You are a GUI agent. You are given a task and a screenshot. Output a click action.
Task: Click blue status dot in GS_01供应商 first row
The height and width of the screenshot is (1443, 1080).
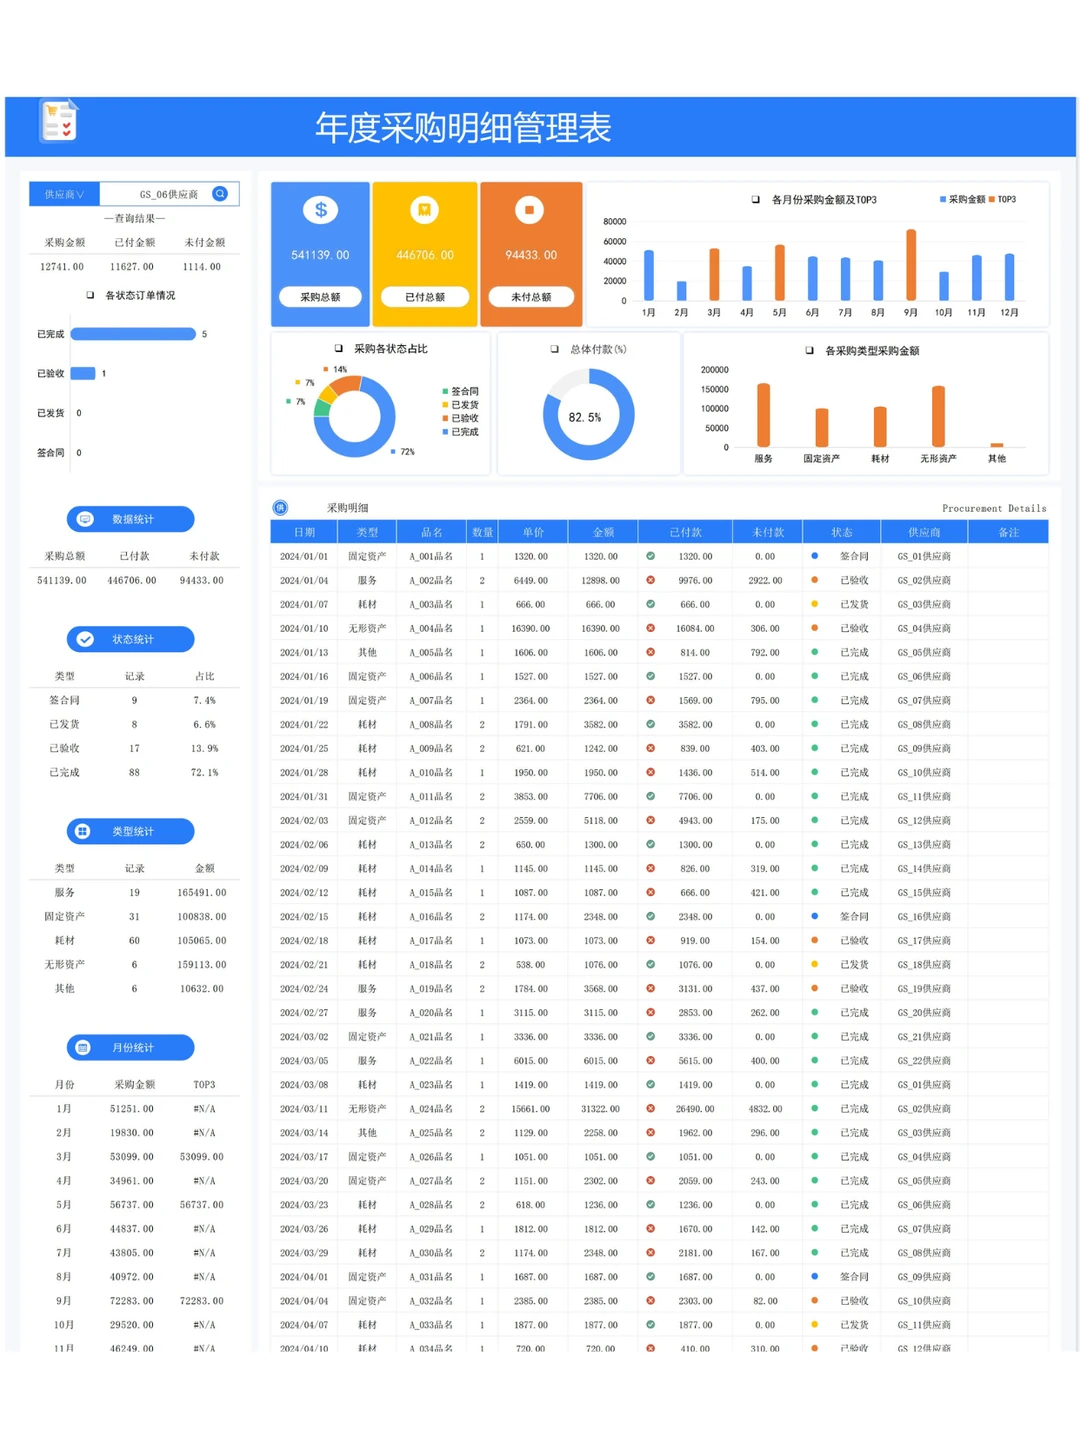click(814, 556)
